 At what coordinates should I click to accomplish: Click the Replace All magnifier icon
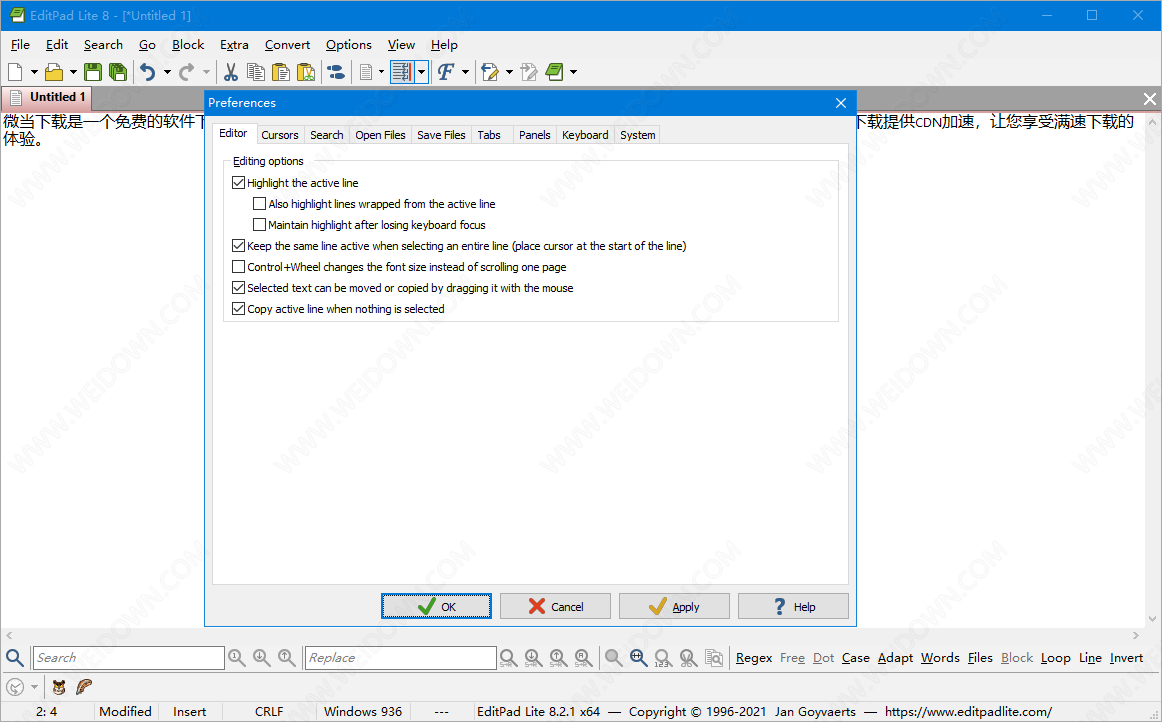[583, 658]
